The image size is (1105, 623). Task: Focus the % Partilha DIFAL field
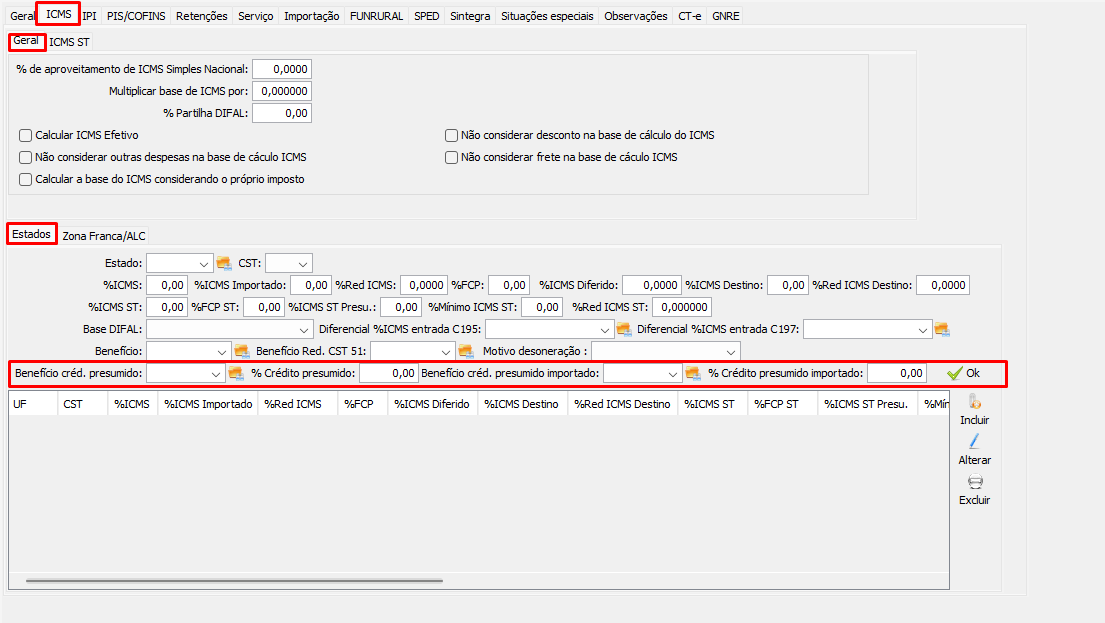click(x=282, y=113)
